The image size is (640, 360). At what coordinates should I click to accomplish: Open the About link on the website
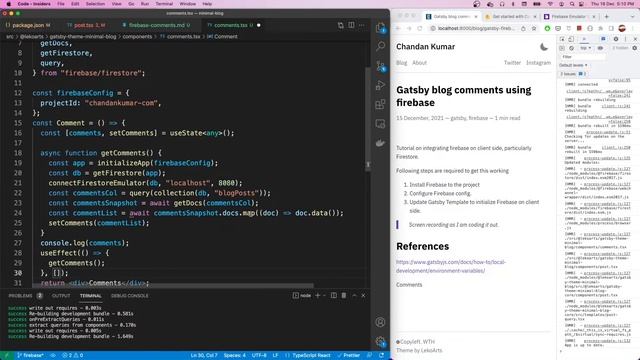coord(419,62)
